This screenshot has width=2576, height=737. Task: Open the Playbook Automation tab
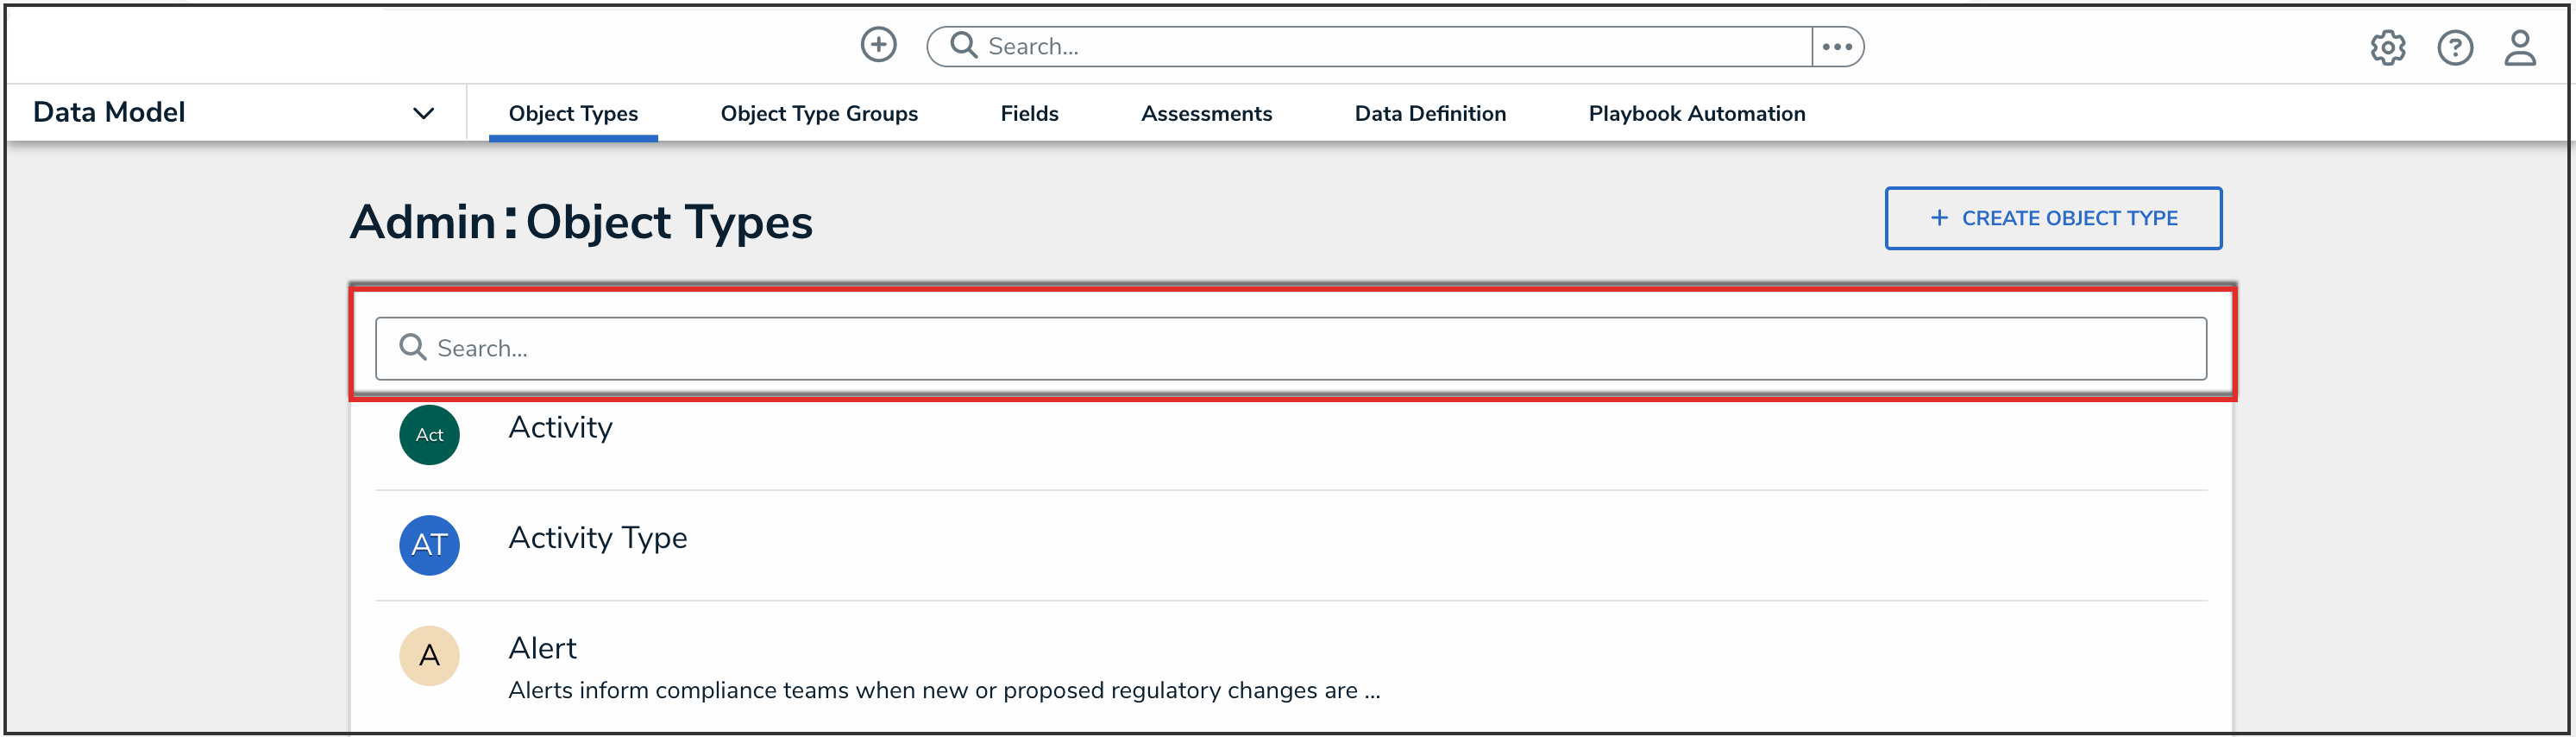click(1696, 114)
